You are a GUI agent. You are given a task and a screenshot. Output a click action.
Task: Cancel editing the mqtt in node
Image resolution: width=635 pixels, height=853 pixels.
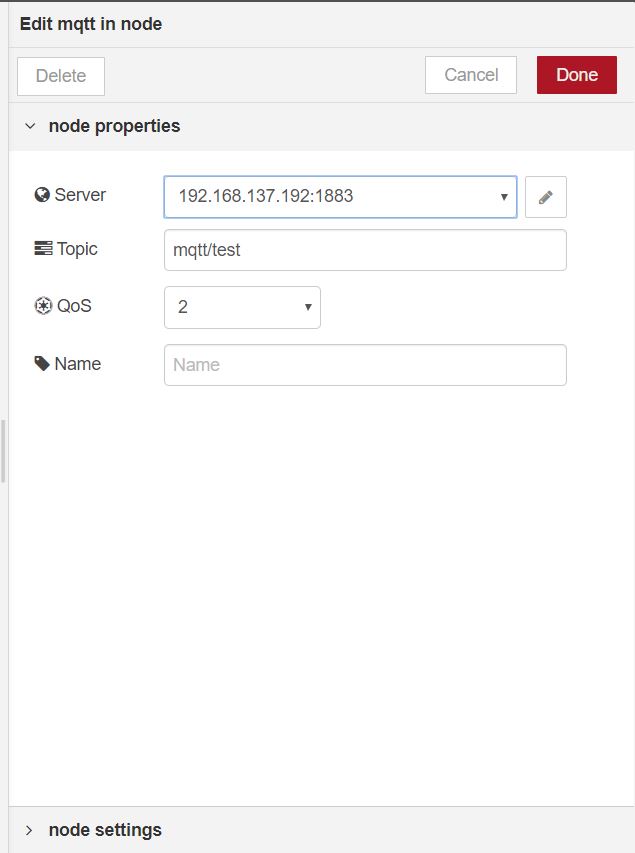[470, 75]
